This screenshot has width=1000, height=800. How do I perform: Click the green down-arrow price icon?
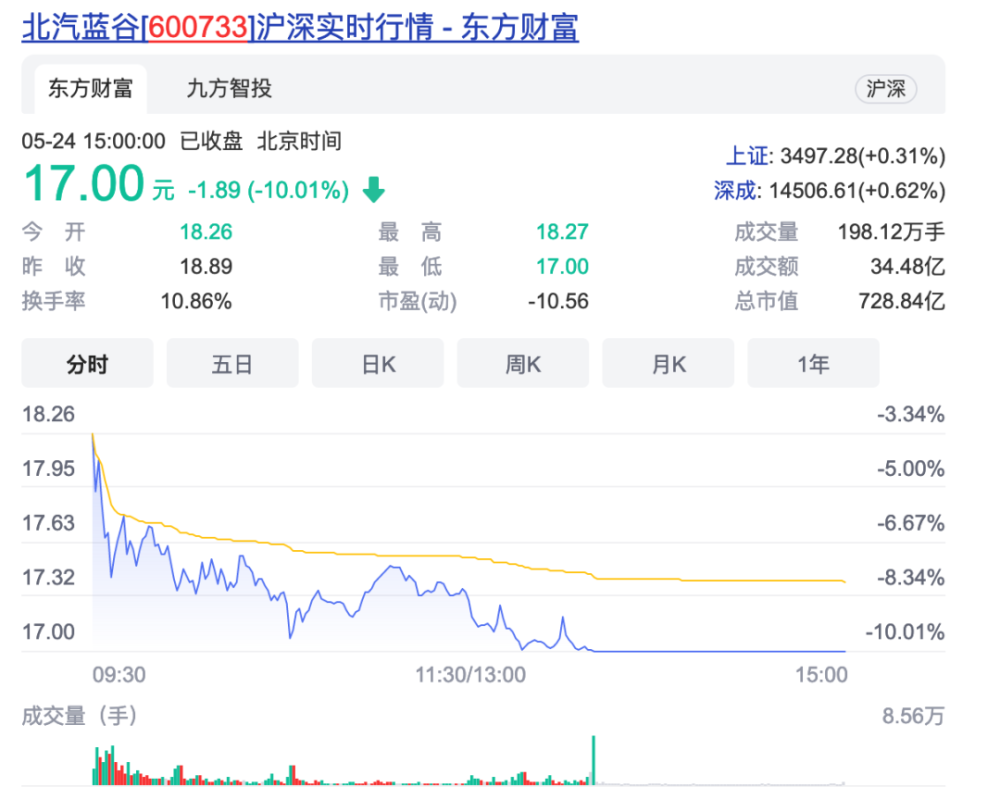click(374, 190)
